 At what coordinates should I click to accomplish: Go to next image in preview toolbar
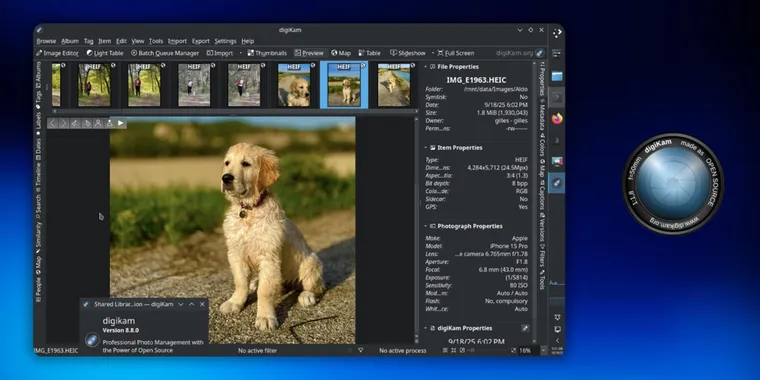pyautogui.click(x=63, y=124)
